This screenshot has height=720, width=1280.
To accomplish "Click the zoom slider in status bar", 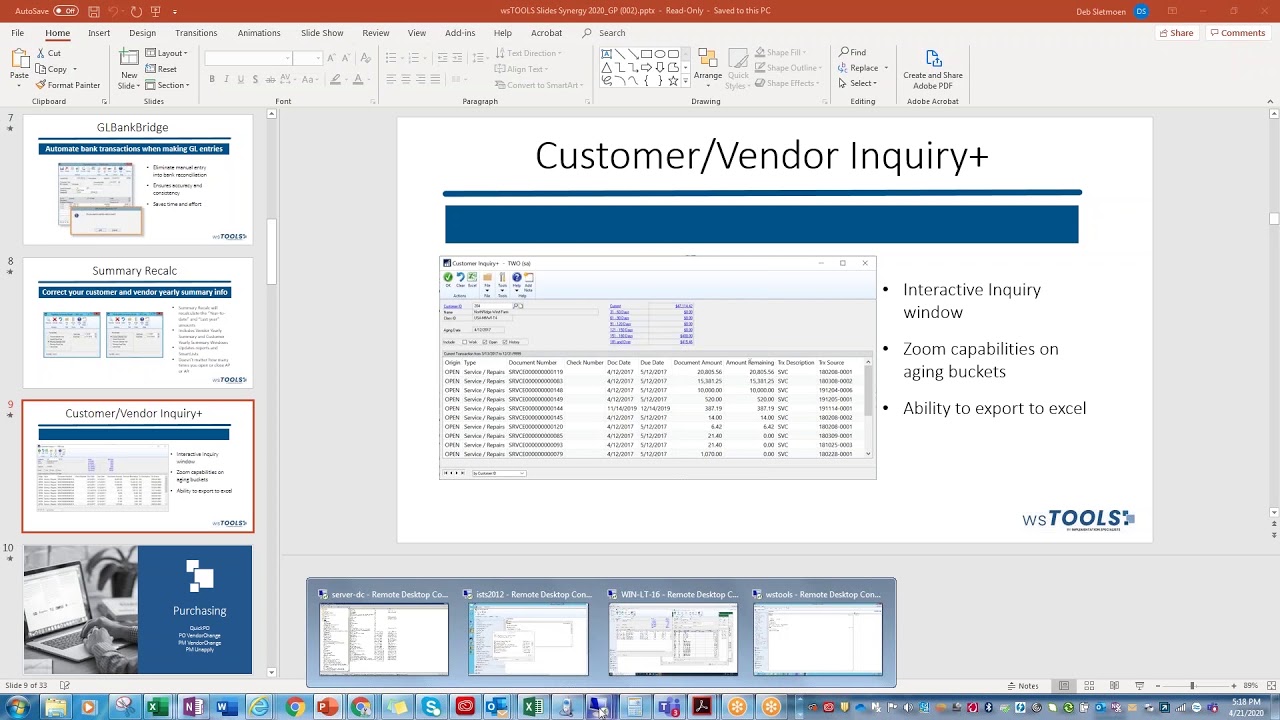I will (x=1193, y=686).
